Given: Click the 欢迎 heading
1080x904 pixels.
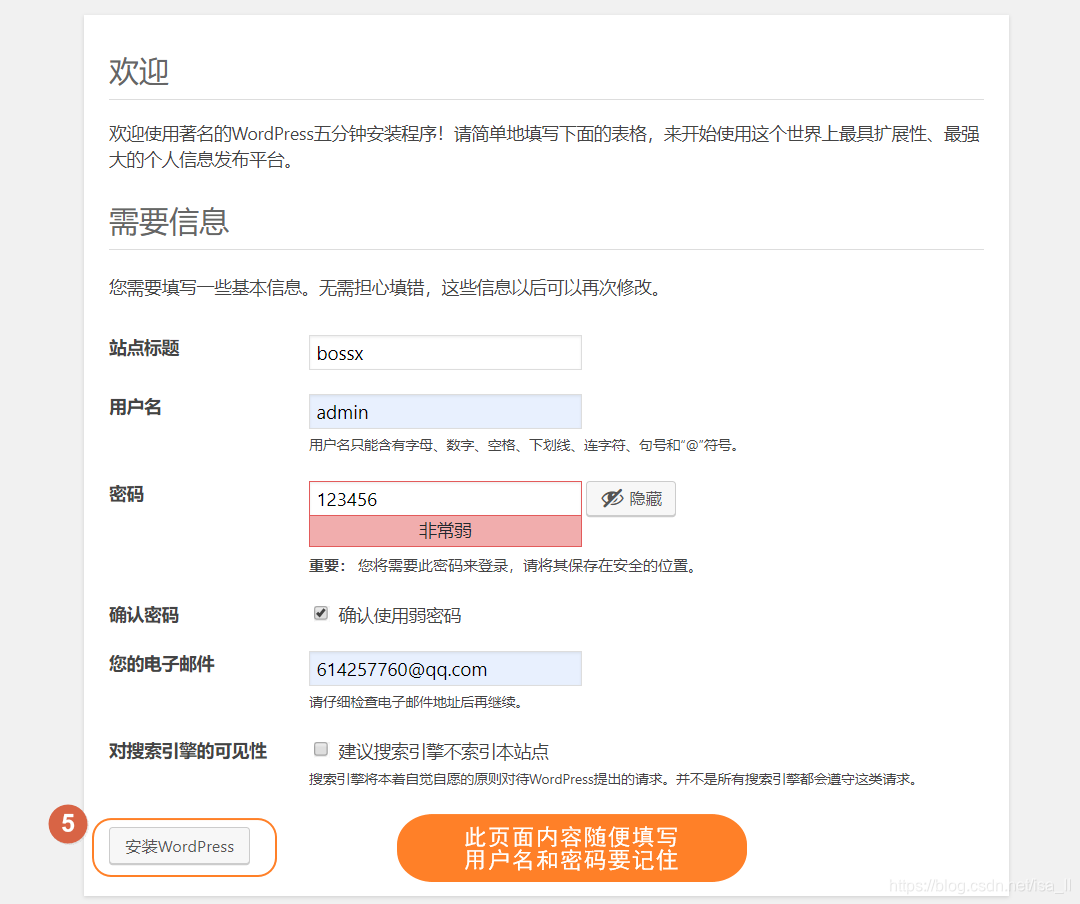Looking at the screenshot, I should 138,72.
